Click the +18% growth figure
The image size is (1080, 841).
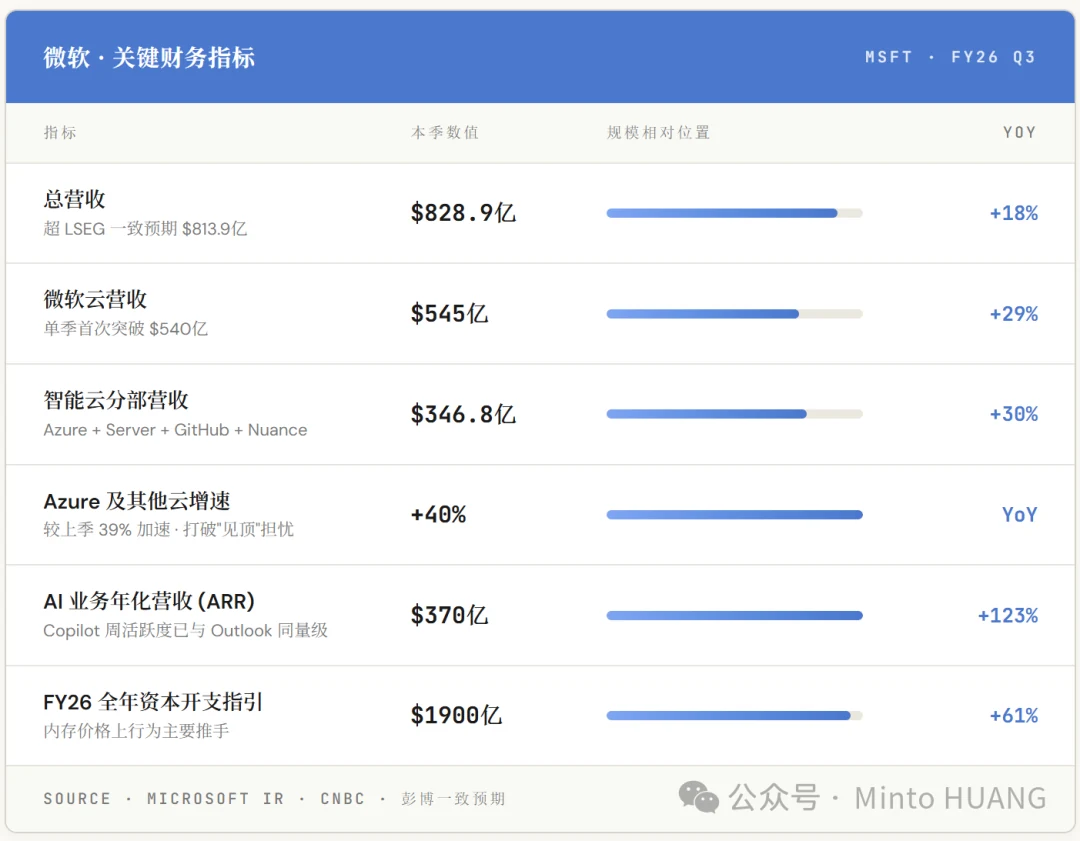pos(1014,214)
